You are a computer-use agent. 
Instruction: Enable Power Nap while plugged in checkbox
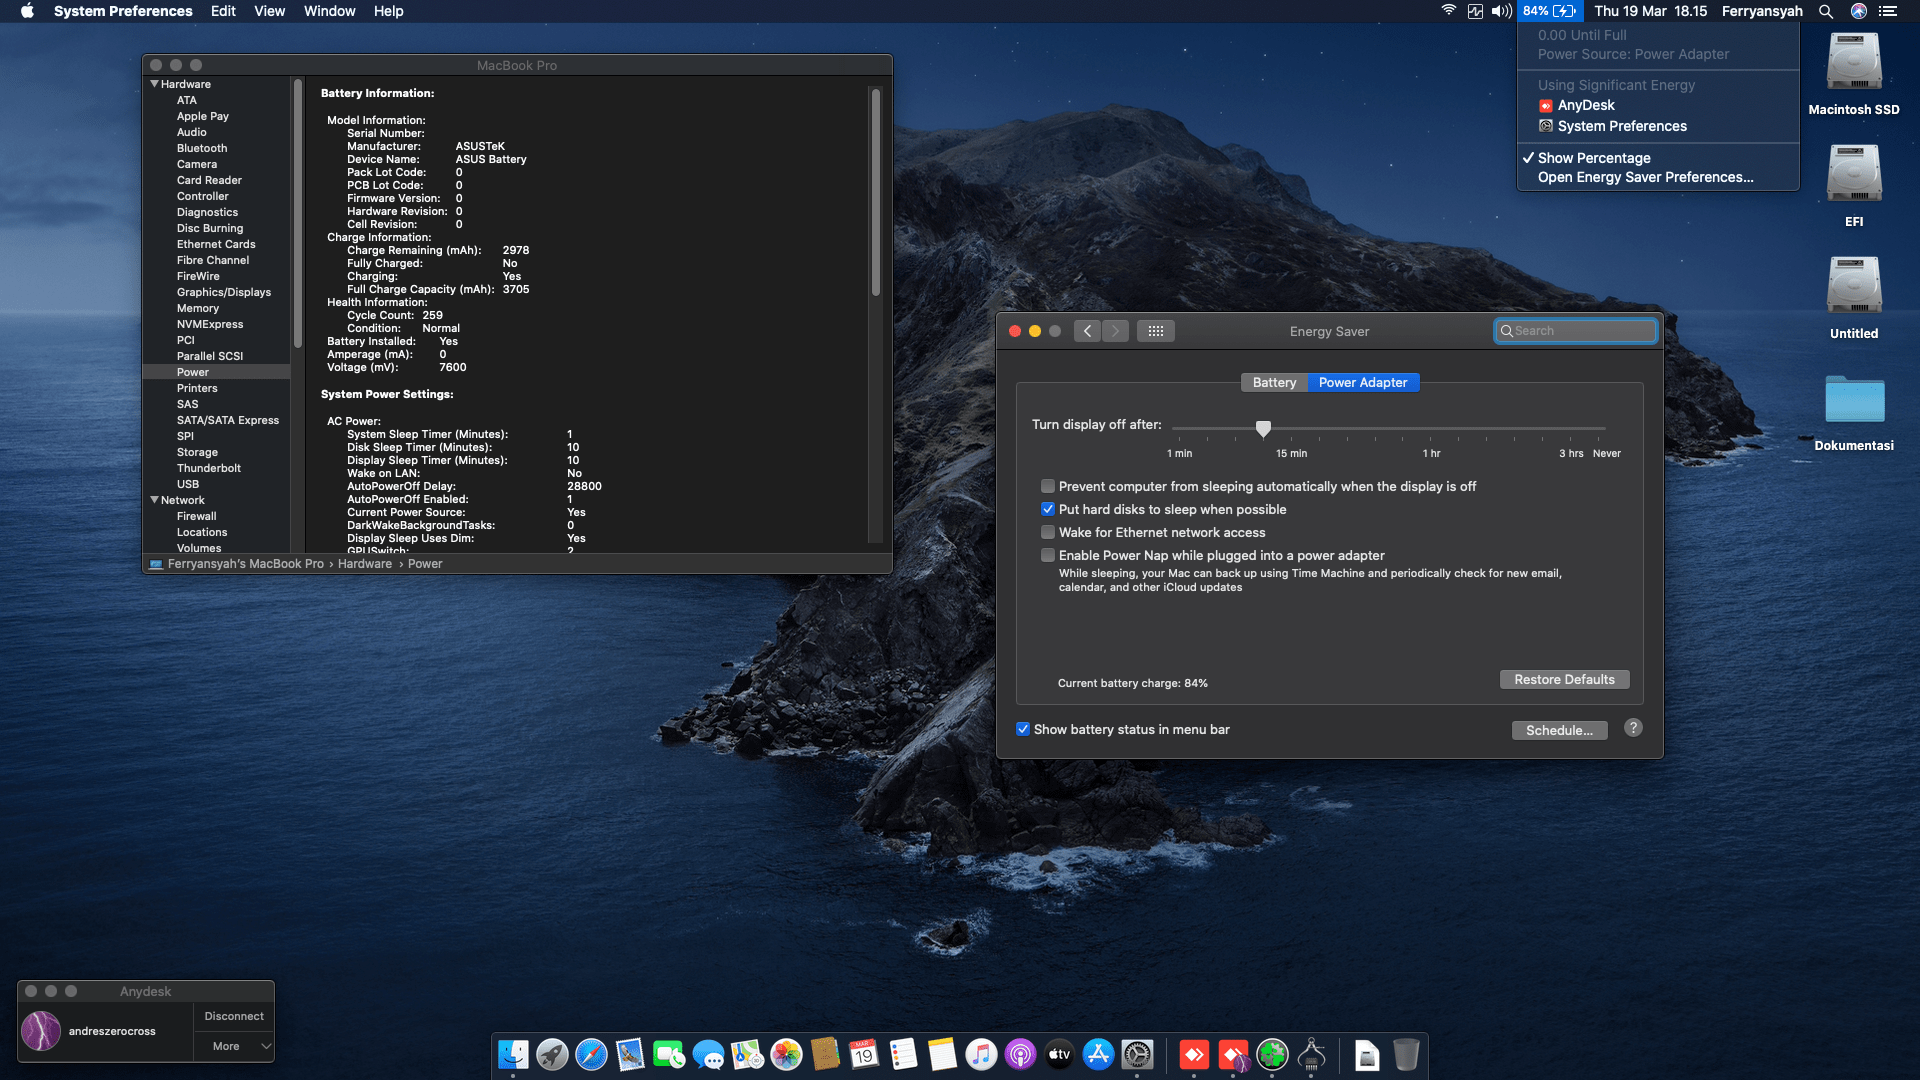pos(1048,555)
